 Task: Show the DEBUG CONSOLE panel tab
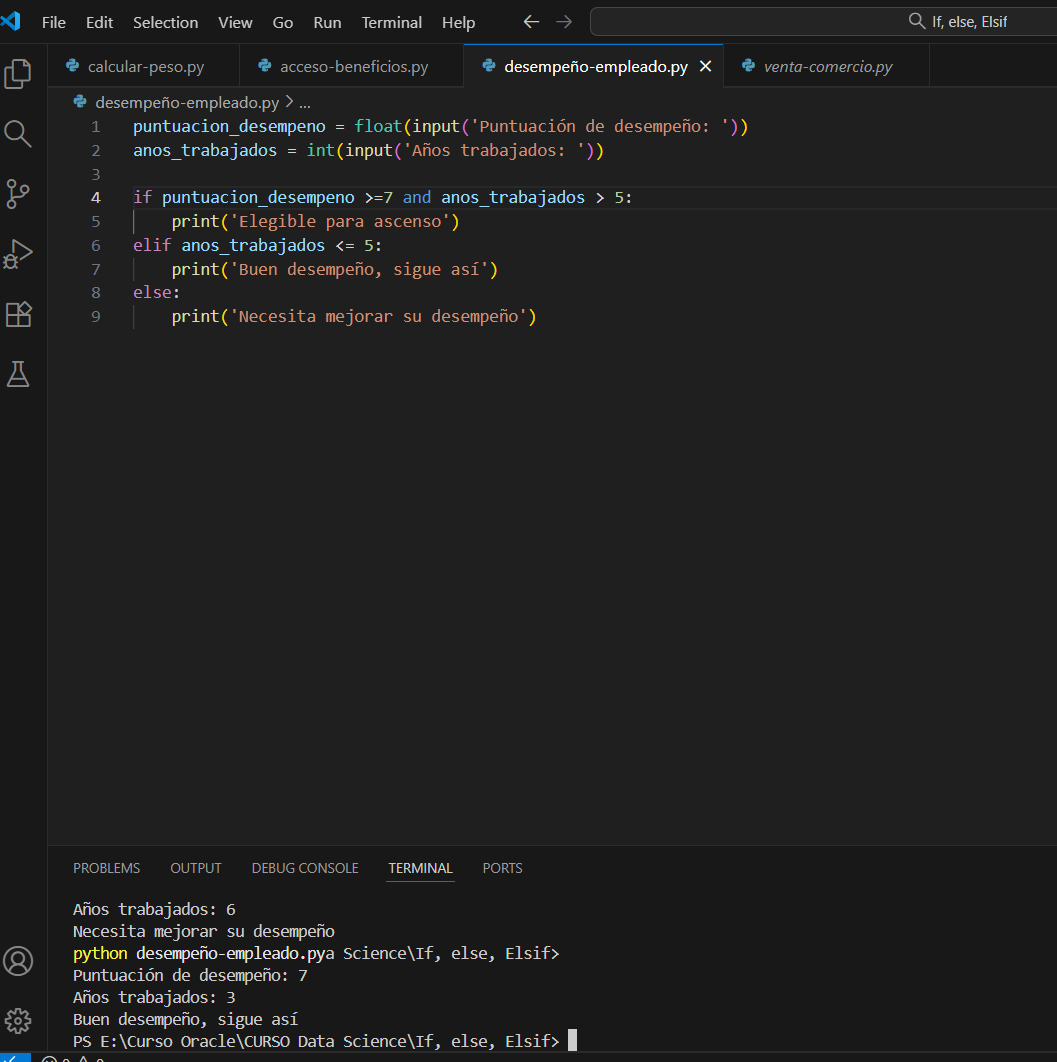click(304, 868)
